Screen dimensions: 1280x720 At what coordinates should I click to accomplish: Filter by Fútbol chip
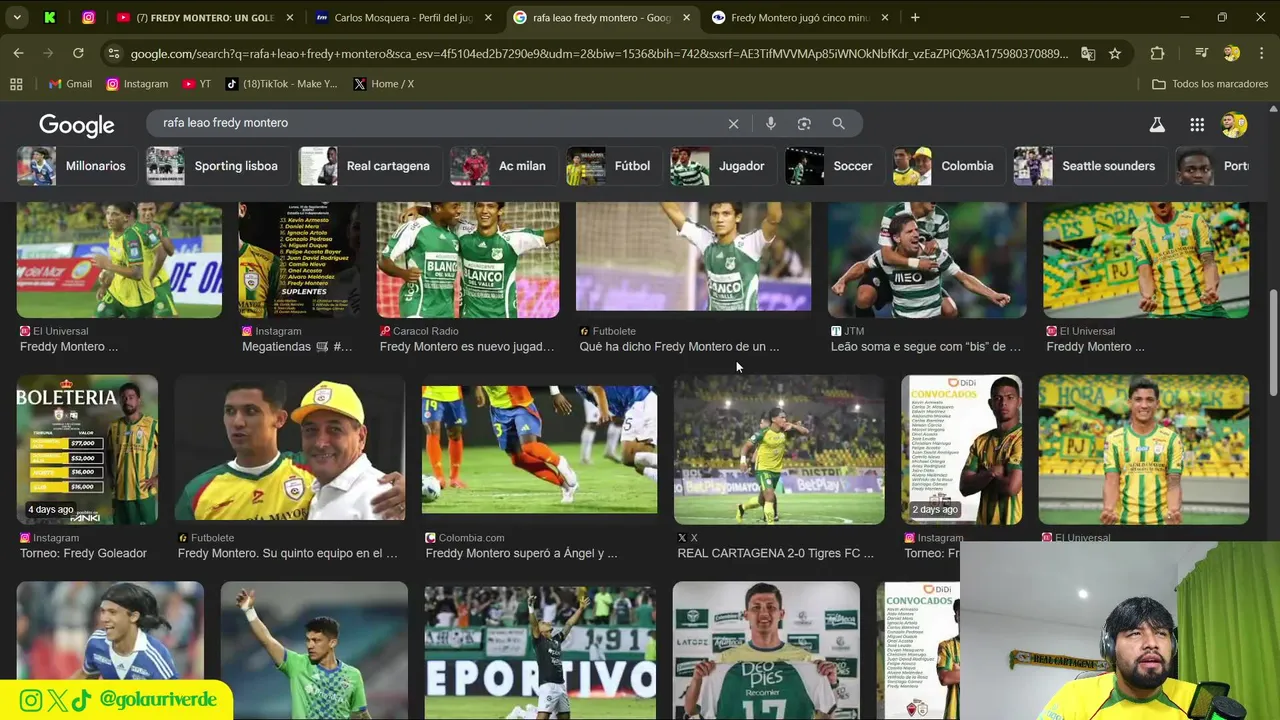615,166
